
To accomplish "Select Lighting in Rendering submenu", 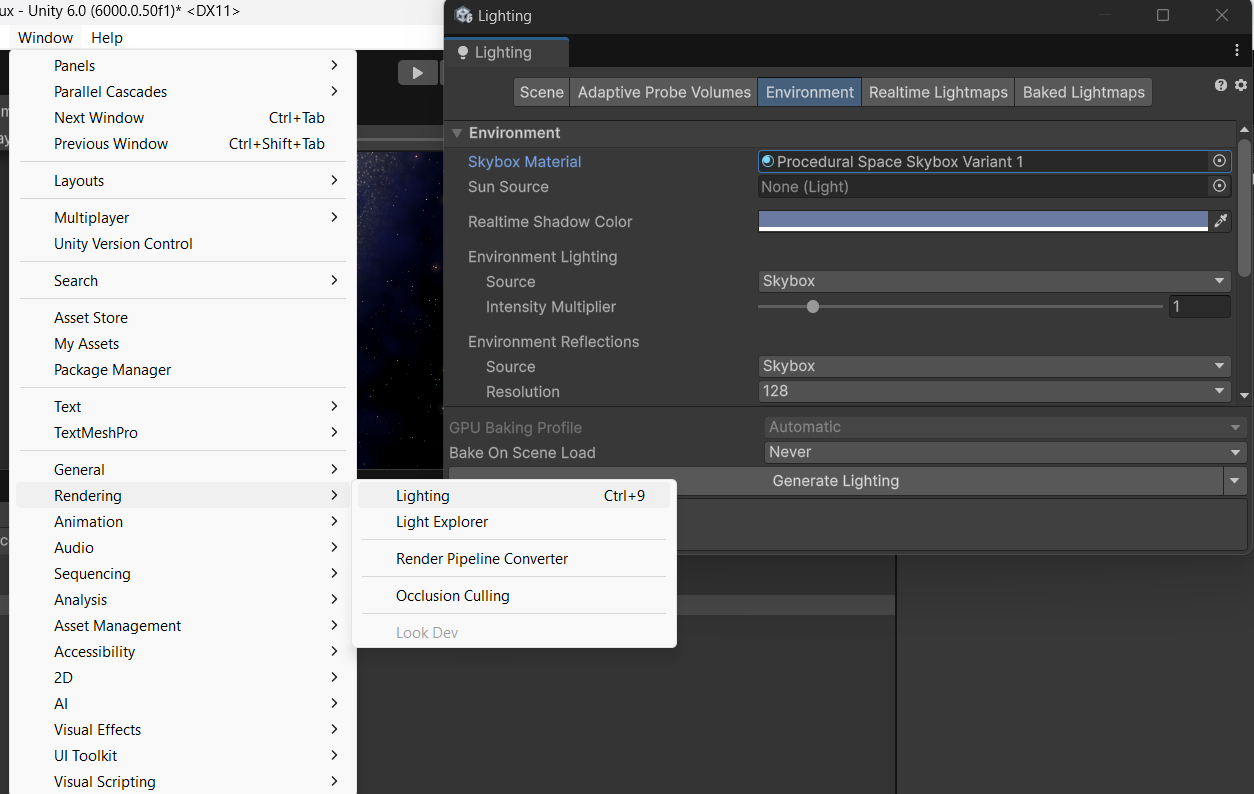I will [x=515, y=496].
